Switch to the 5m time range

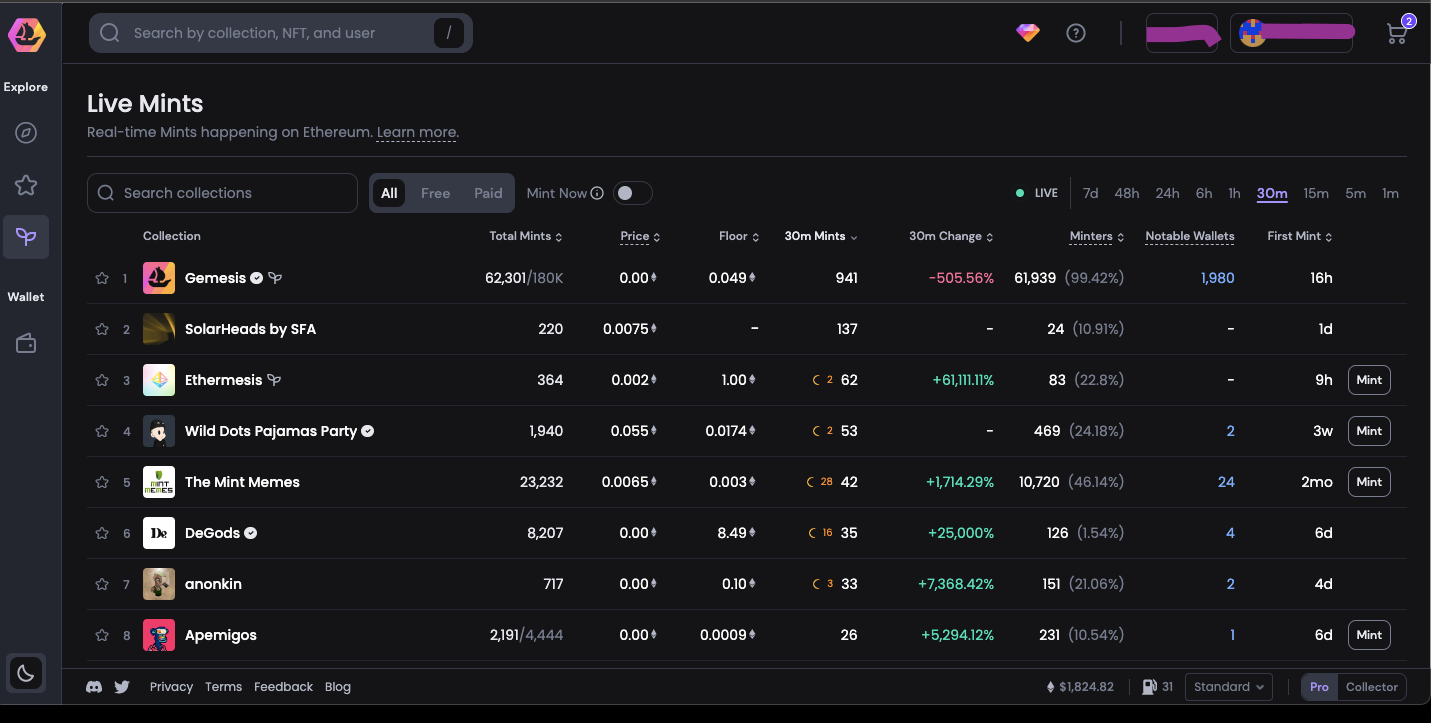coord(1355,193)
